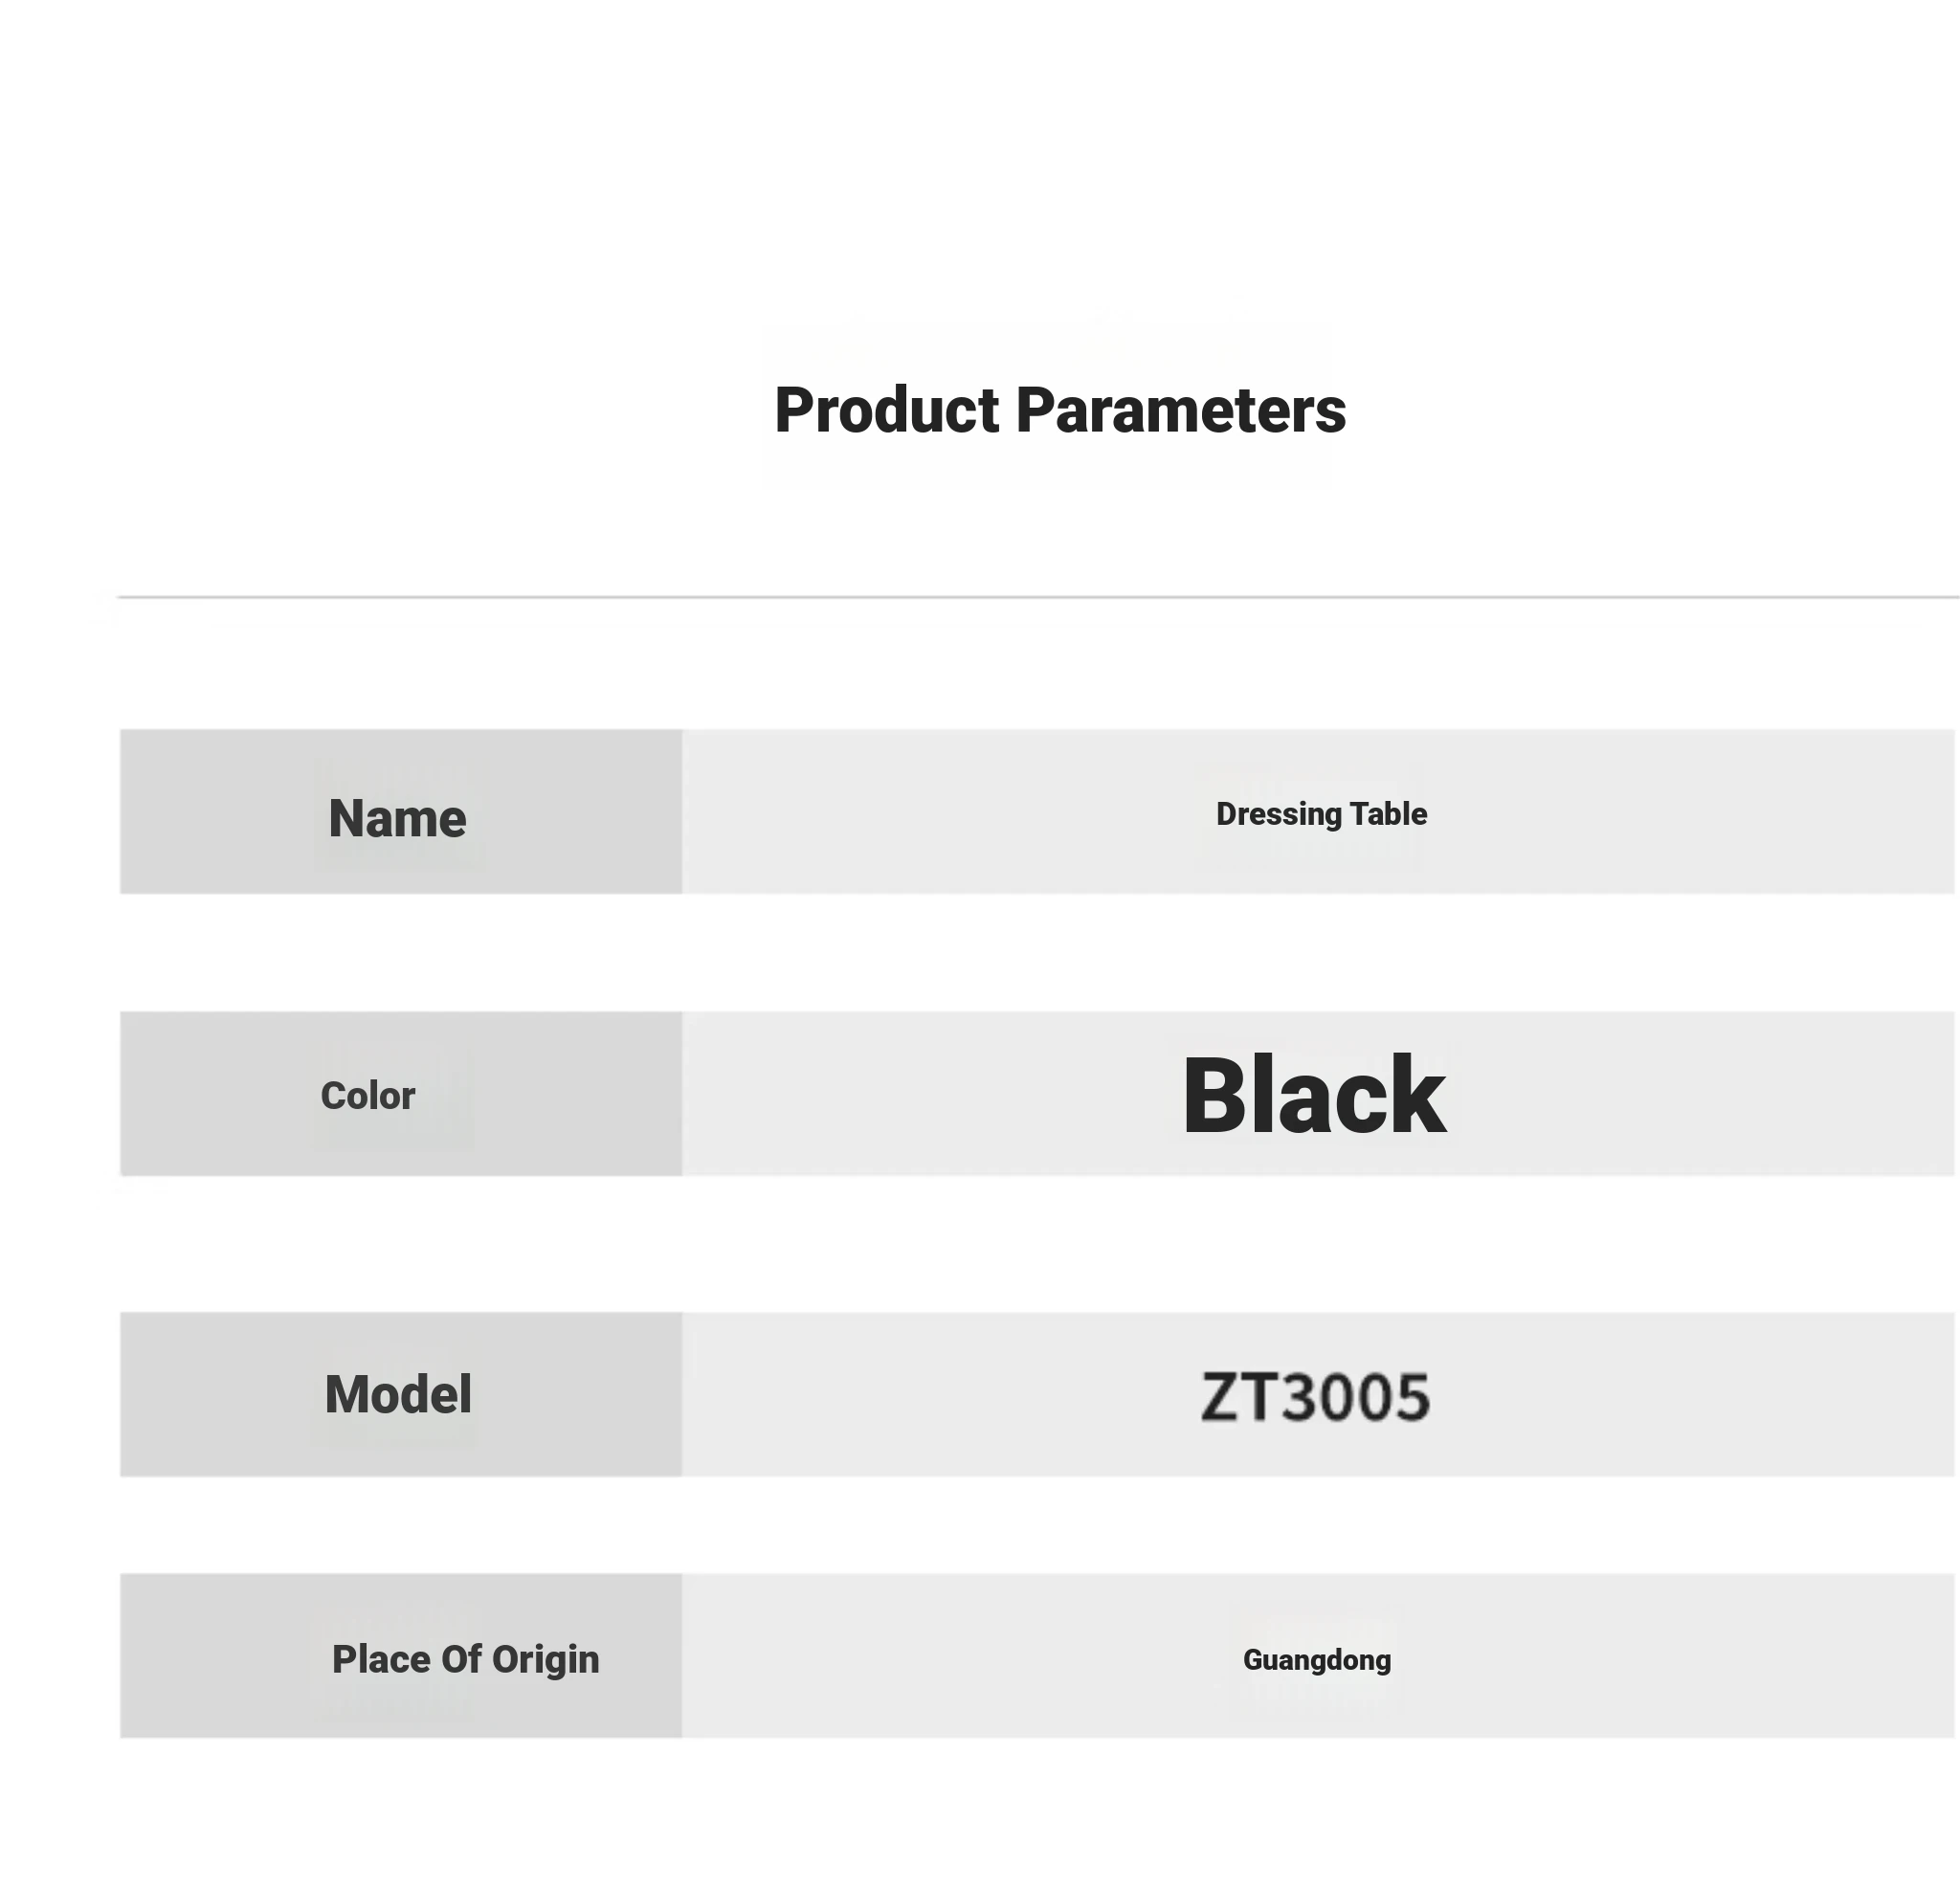This screenshot has height=1887, width=1960.
Task: Click the Product Parameters heading
Action: point(1060,411)
